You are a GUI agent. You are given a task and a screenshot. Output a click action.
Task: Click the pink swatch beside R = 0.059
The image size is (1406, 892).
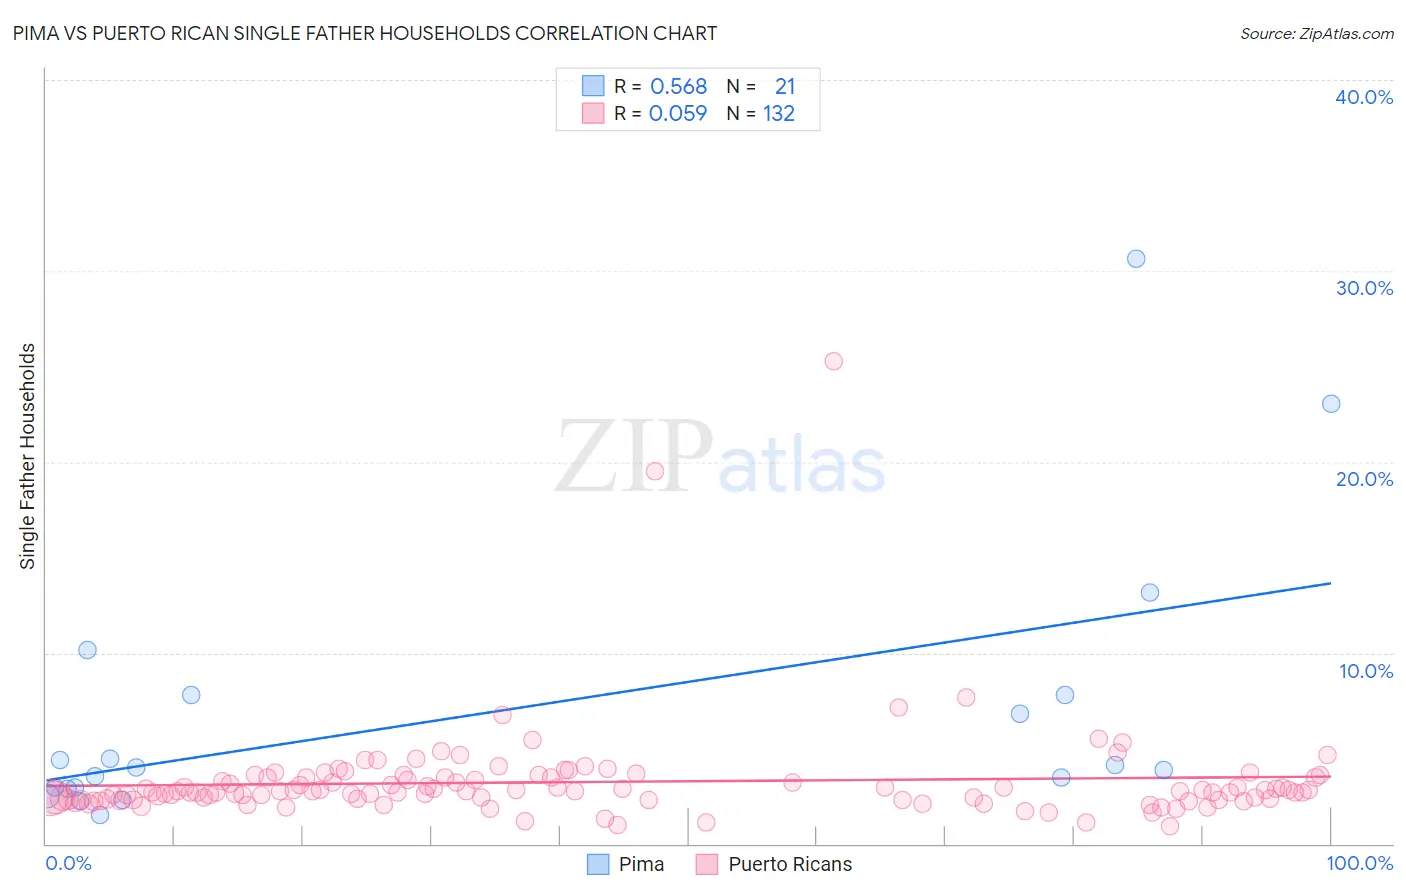(x=593, y=113)
